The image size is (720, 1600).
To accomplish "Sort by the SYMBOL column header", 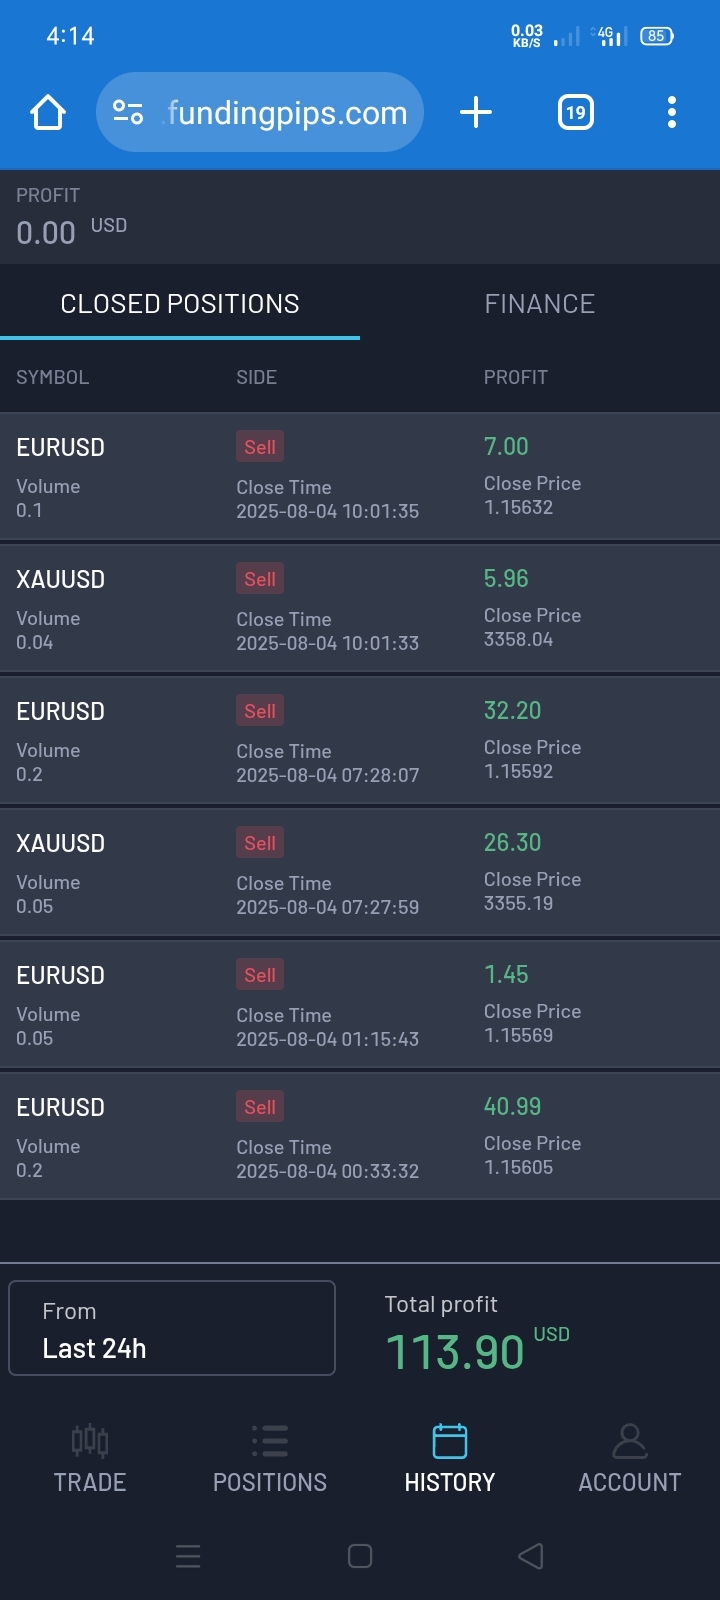I will tap(53, 377).
